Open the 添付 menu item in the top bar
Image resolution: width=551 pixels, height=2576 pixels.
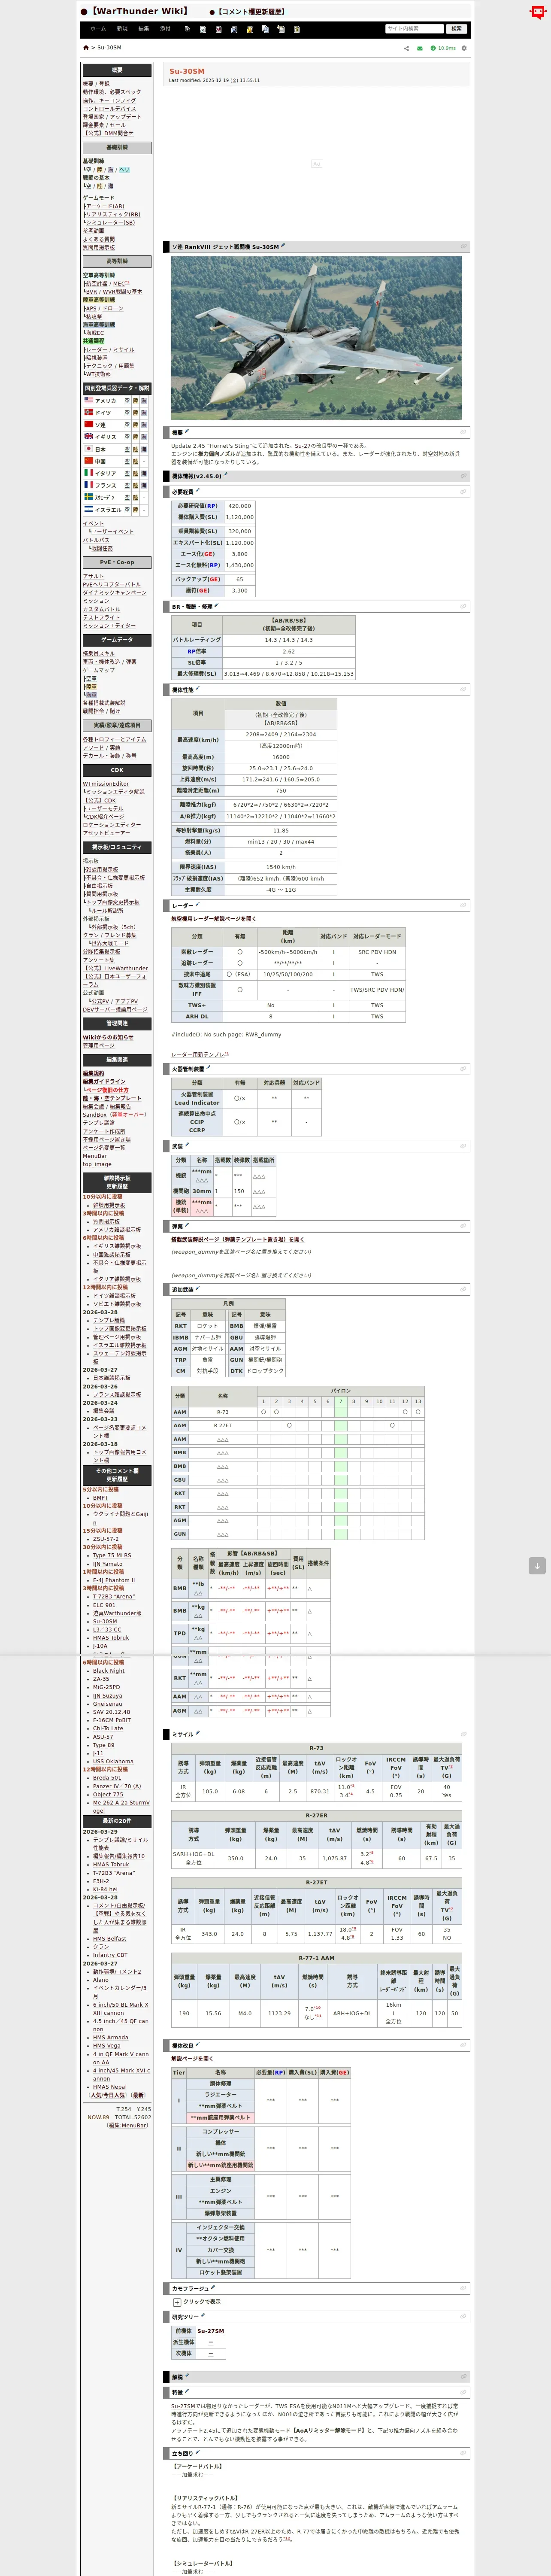tap(166, 28)
